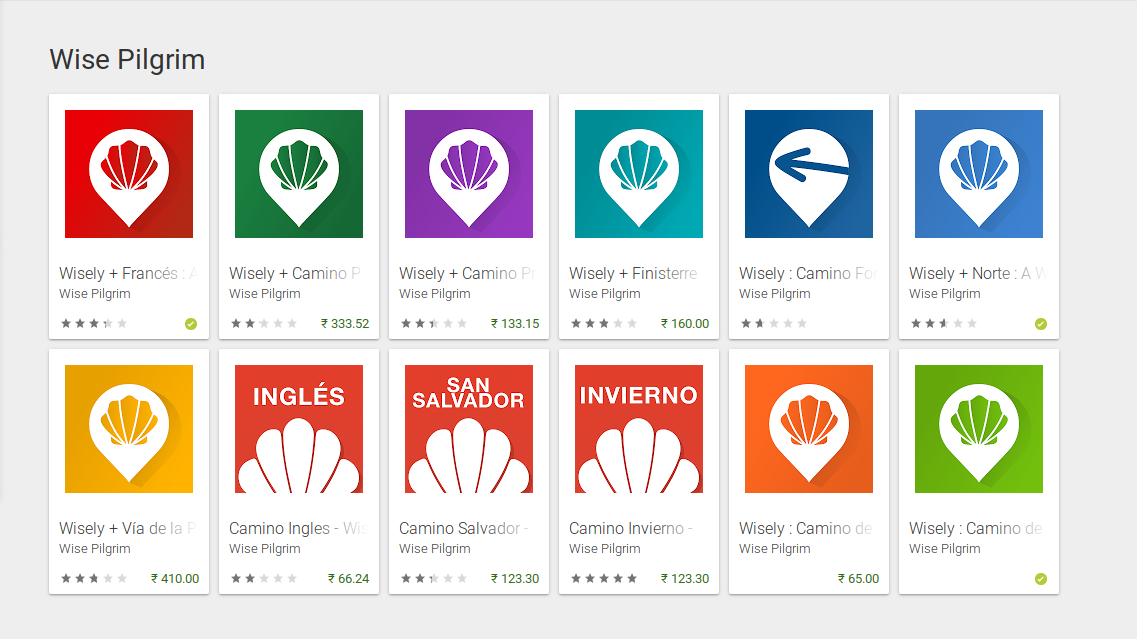Click the Wisely + Vía de la P title
Viewport: 1137px width, 639px height.
[x=128, y=528]
